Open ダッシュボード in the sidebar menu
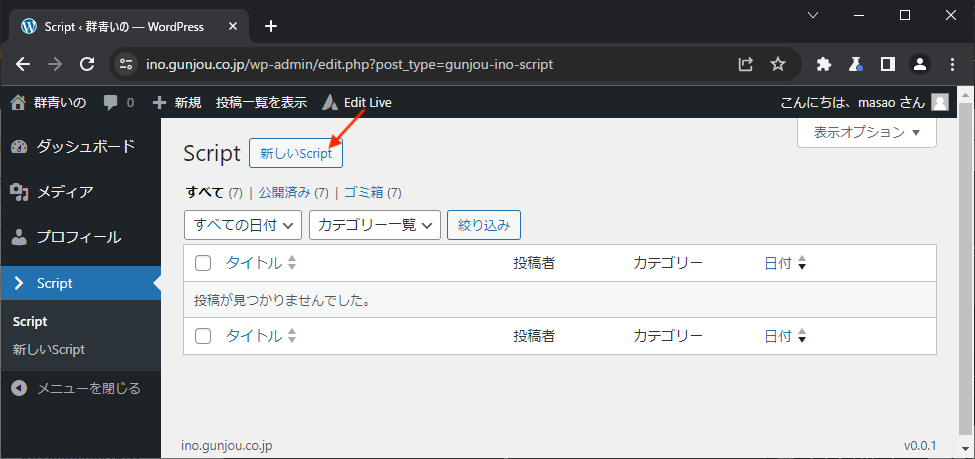This screenshot has width=975, height=459. click(x=85, y=146)
